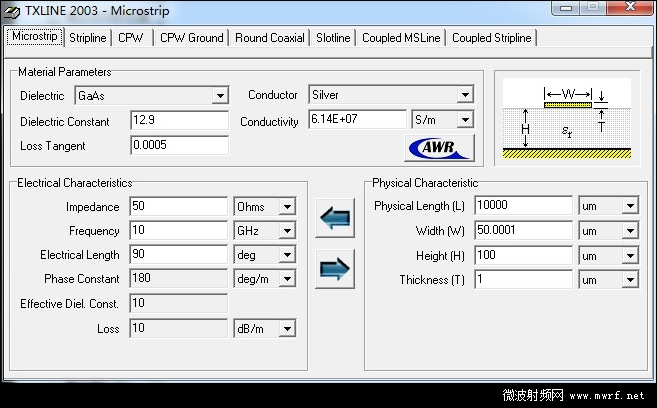Click the microstrip cross-section diagram
This screenshot has width=657, height=408.
coord(567,118)
